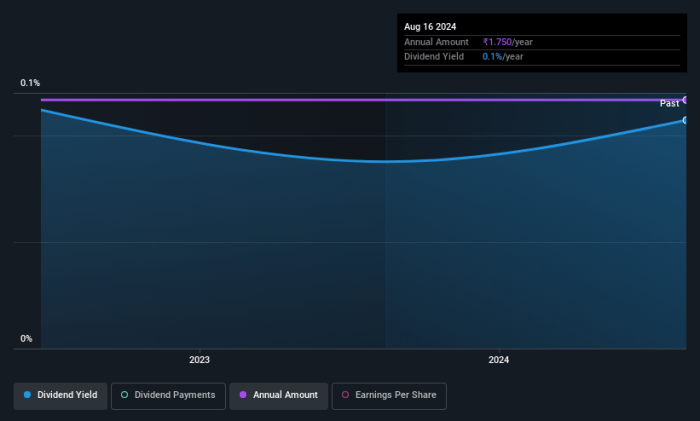Hide the Annual Amount series
This screenshot has width=700, height=421.
point(277,395)
